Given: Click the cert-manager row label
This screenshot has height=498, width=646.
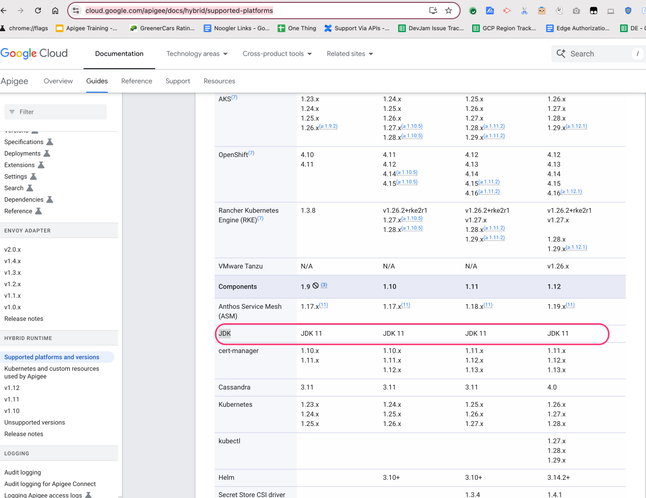Looking at the screenshot, I should 239,351.
